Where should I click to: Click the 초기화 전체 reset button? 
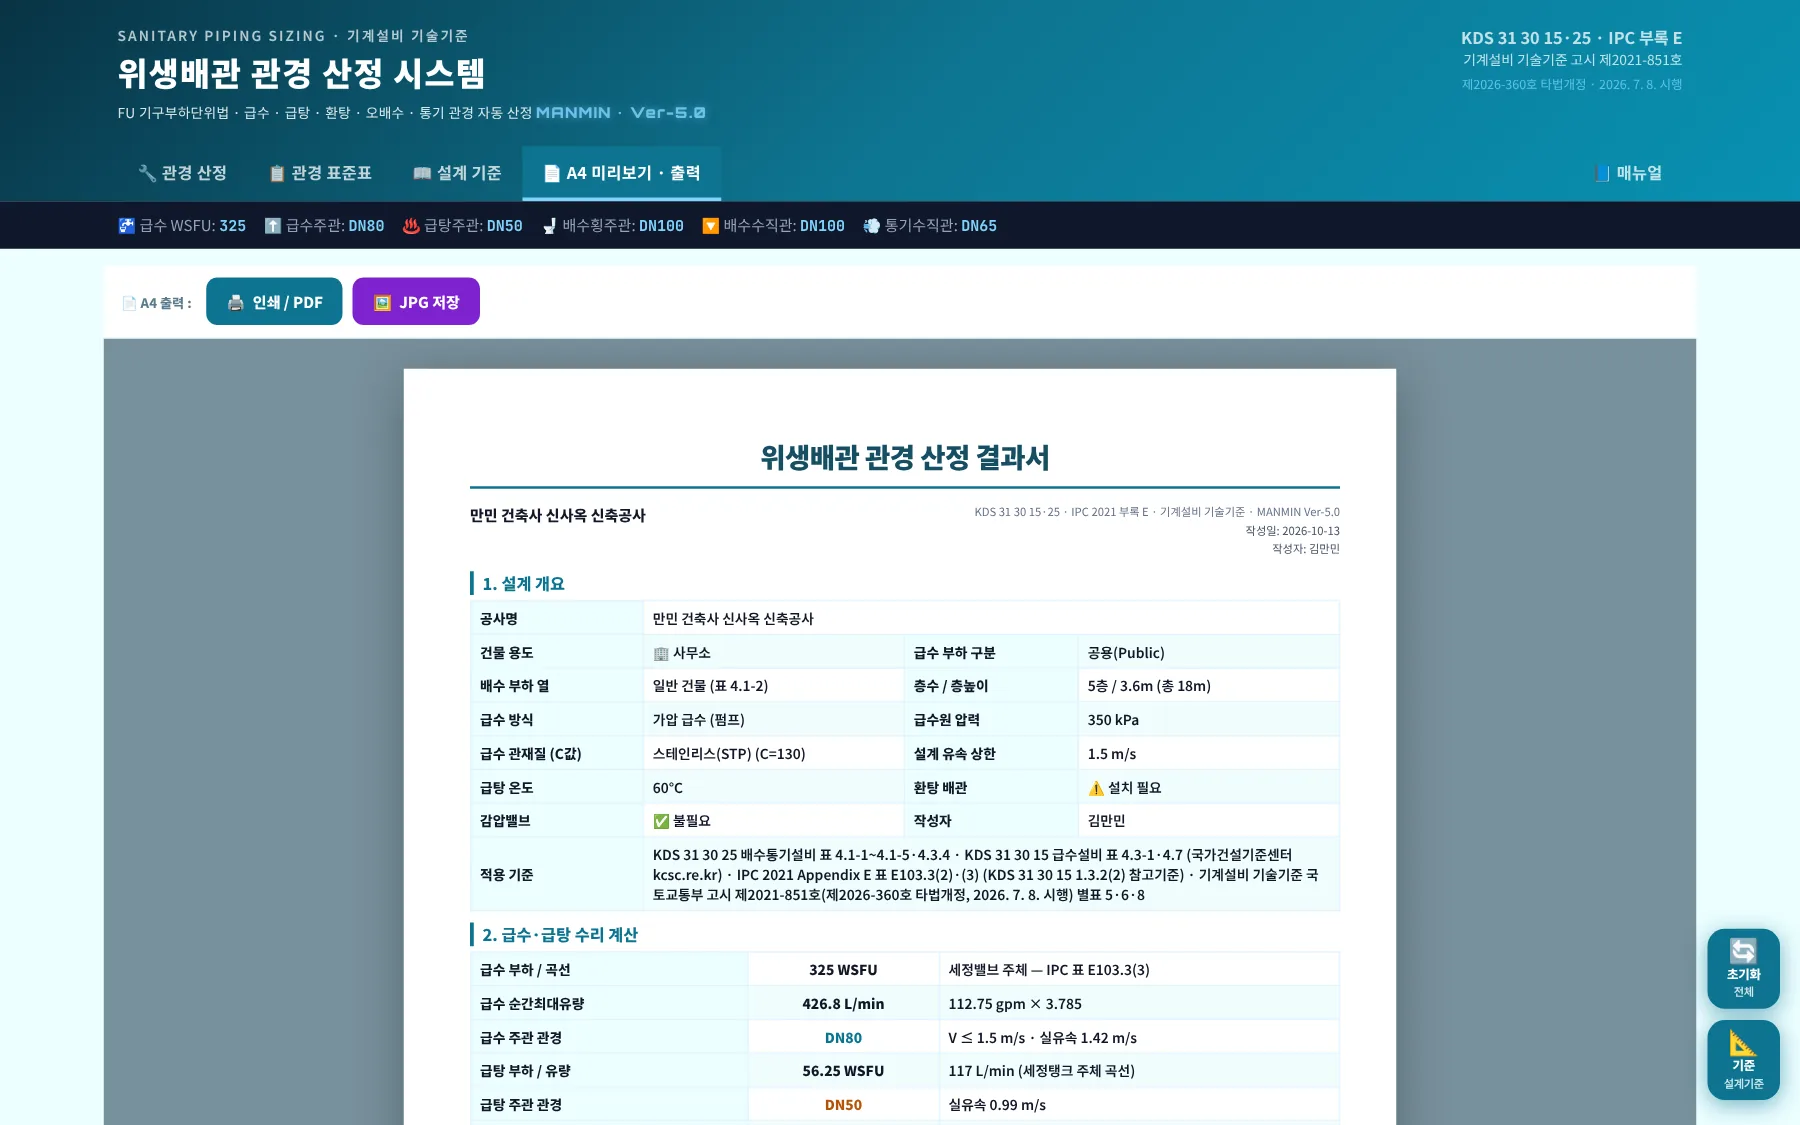coord(1743,968)
